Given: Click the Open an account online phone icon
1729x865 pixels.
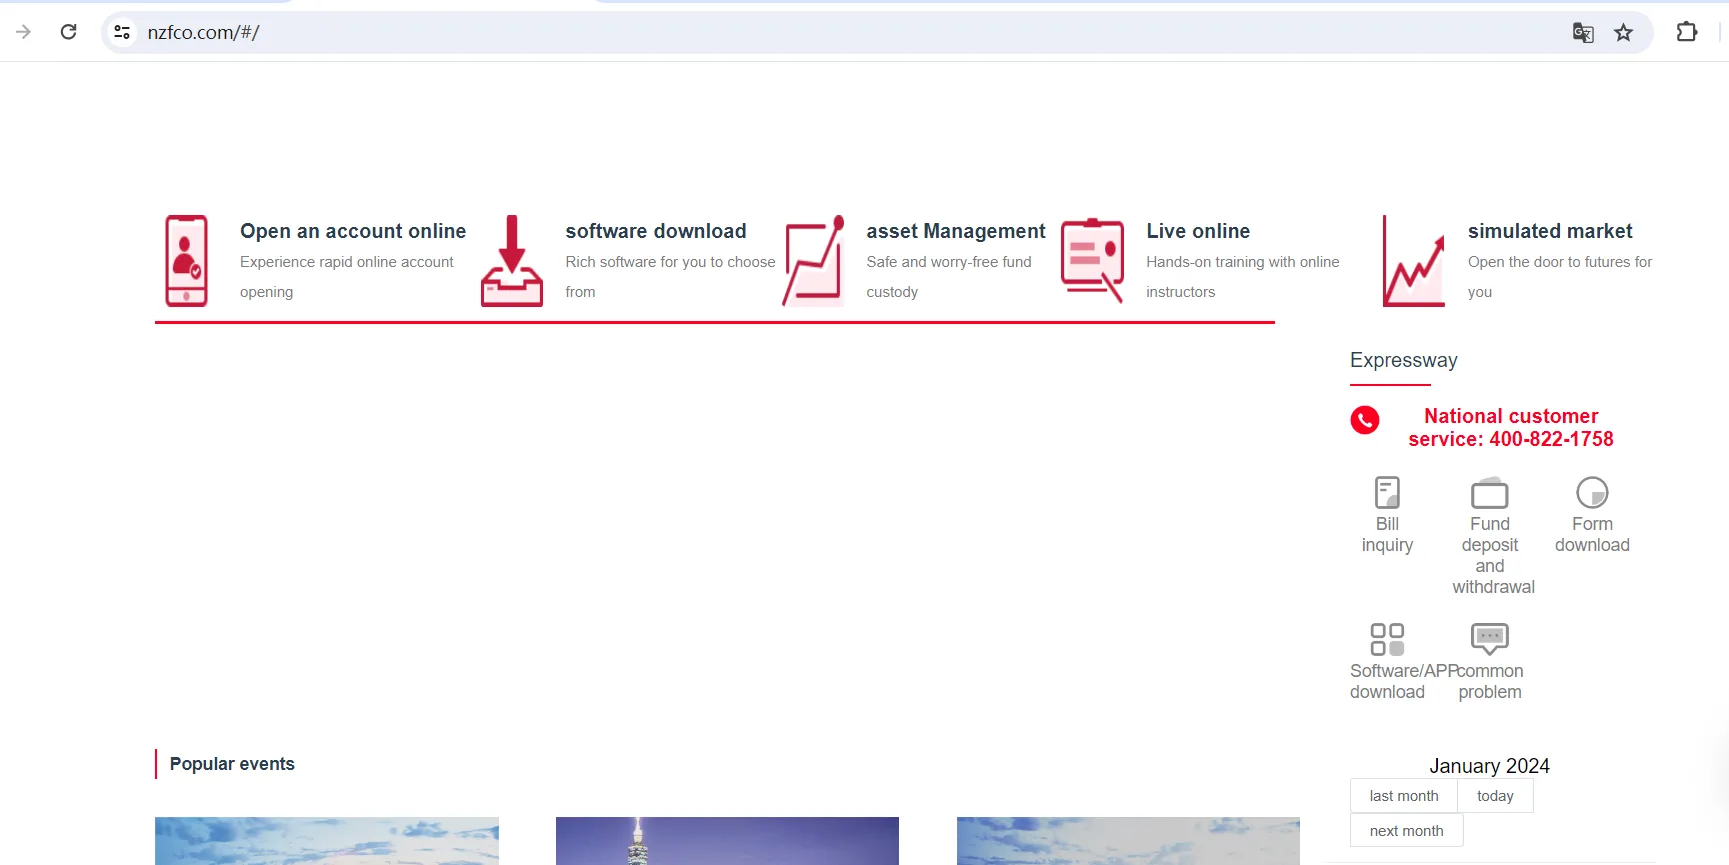Looking at the screenshot, I should [187, 261].
